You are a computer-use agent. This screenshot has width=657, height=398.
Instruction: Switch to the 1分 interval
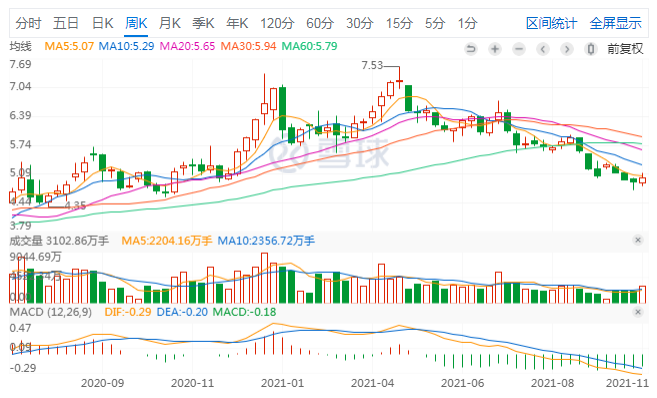pos(467,23)
